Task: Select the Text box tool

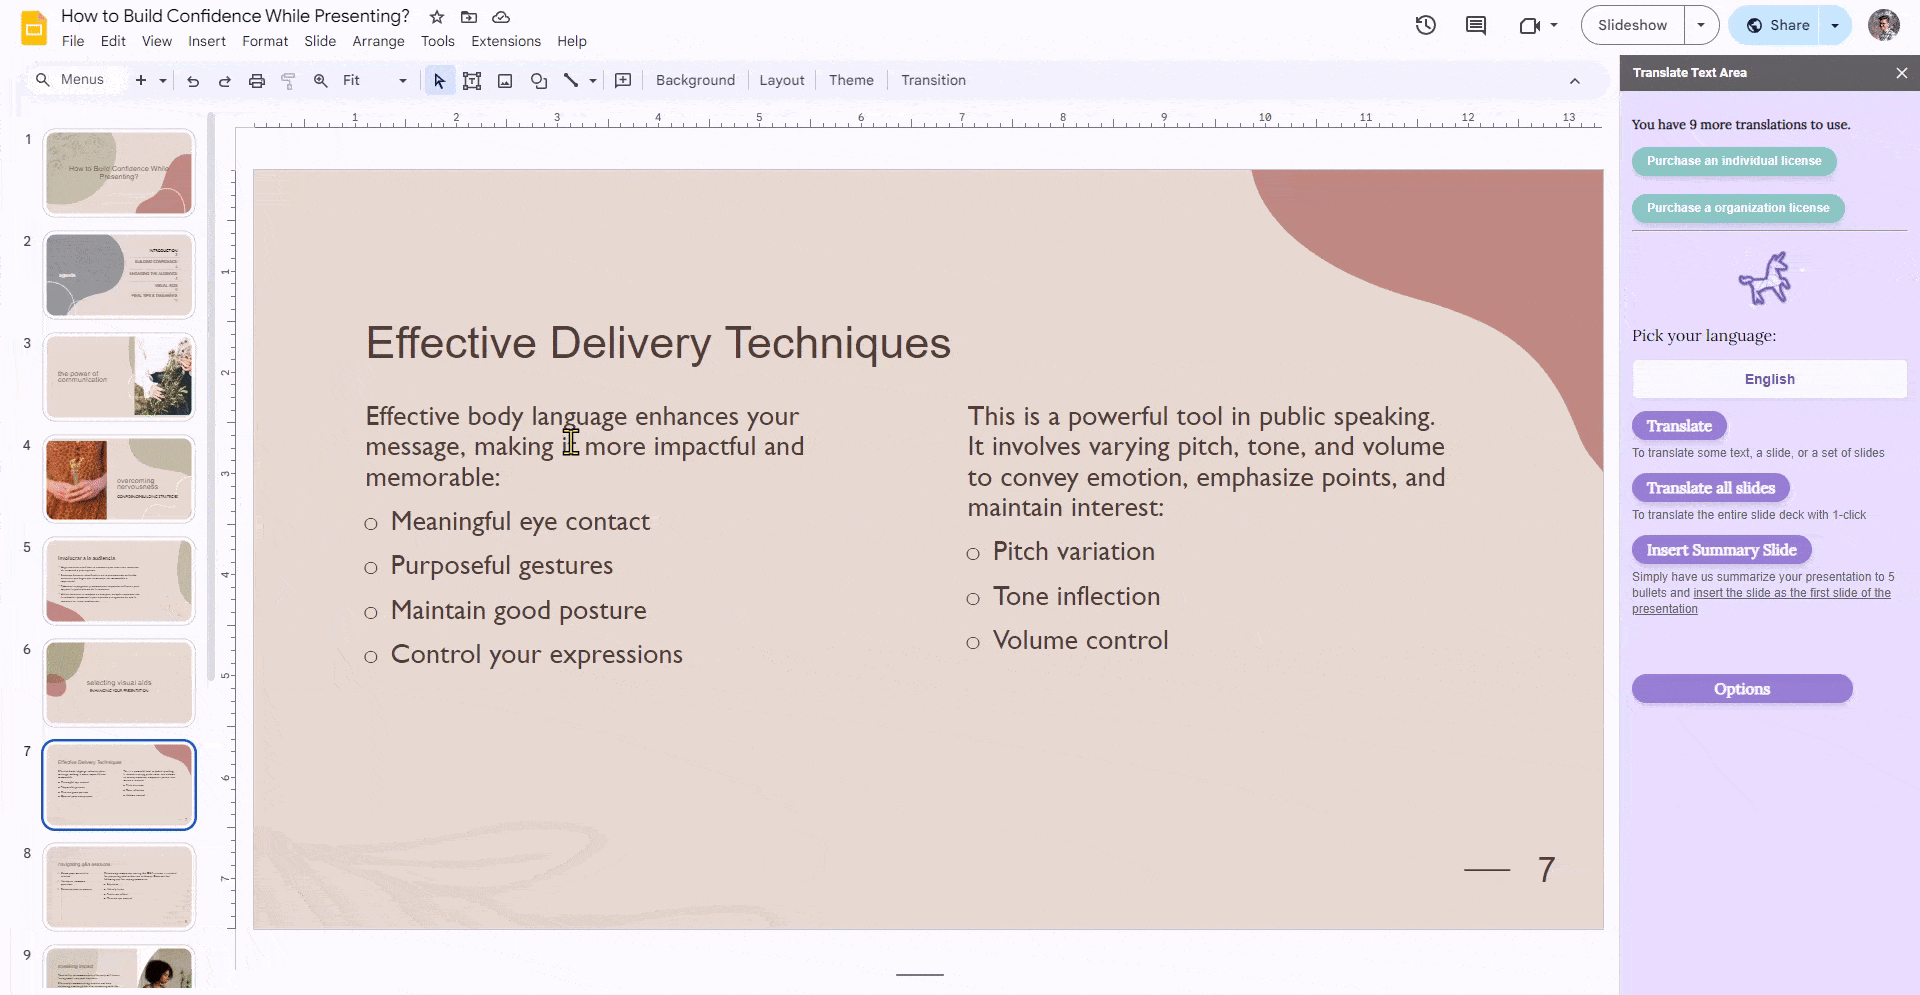Action: point(472,80)
